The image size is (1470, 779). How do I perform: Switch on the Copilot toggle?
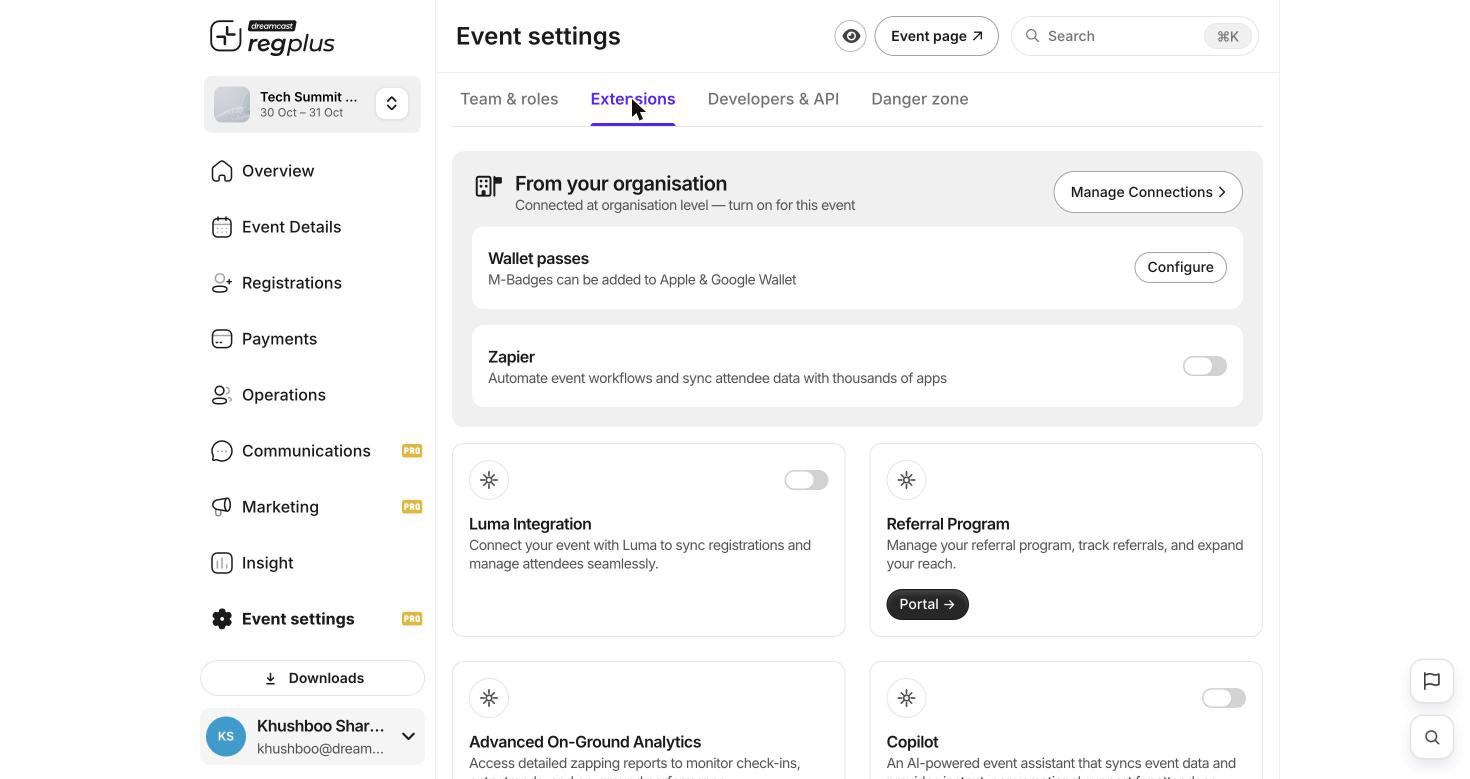[x=1224, y=698]
